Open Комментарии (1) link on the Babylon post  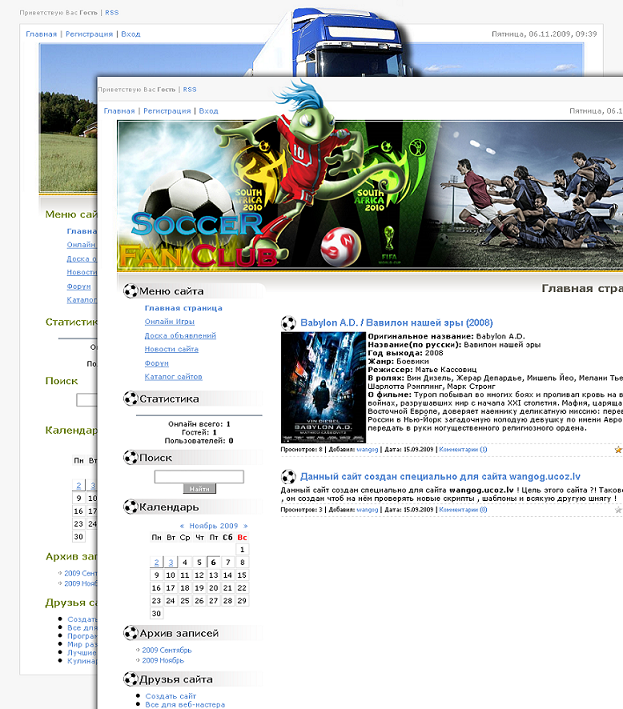(463, 449)
